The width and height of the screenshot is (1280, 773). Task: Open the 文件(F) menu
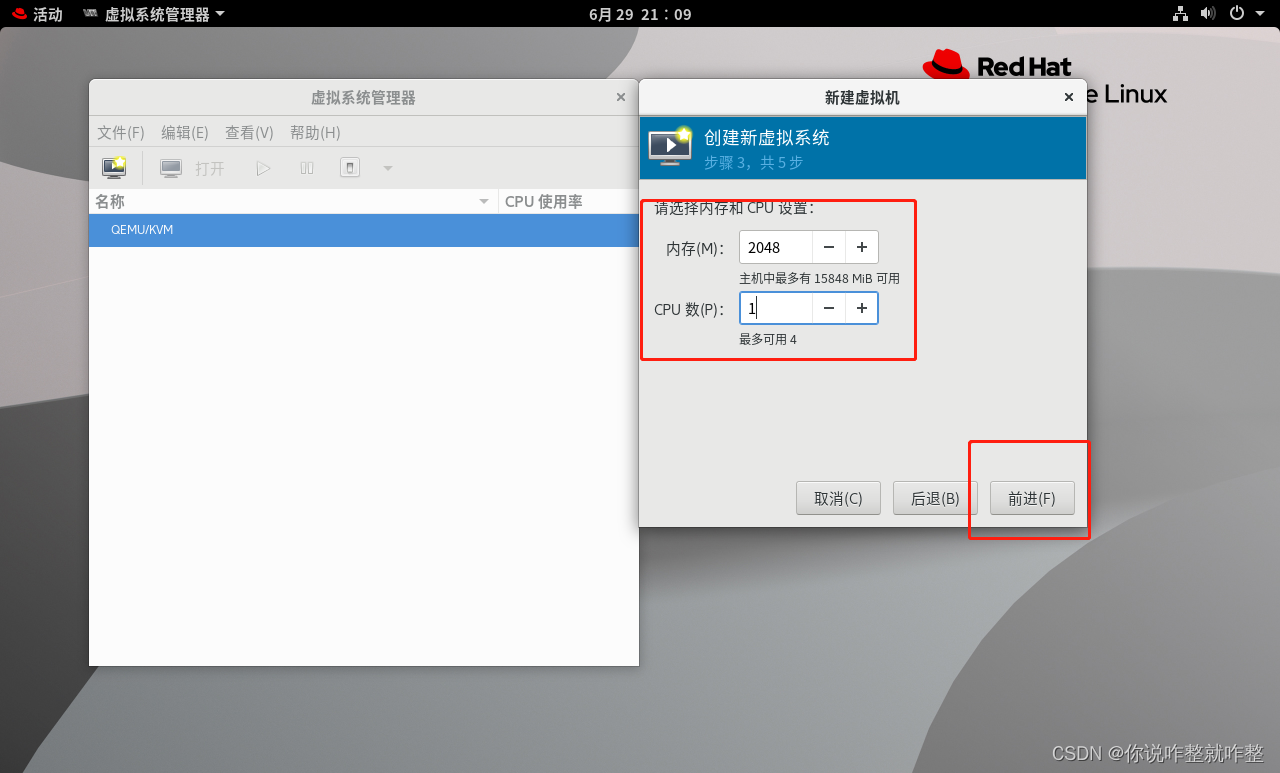pyautogui.click(x=121, y=132)
